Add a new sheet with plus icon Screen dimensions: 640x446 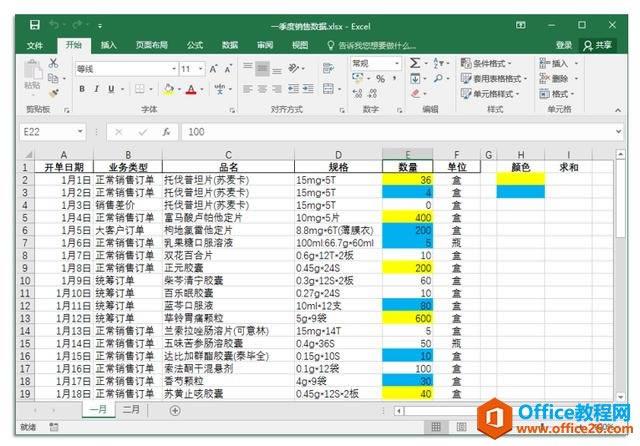coord(175,410)
